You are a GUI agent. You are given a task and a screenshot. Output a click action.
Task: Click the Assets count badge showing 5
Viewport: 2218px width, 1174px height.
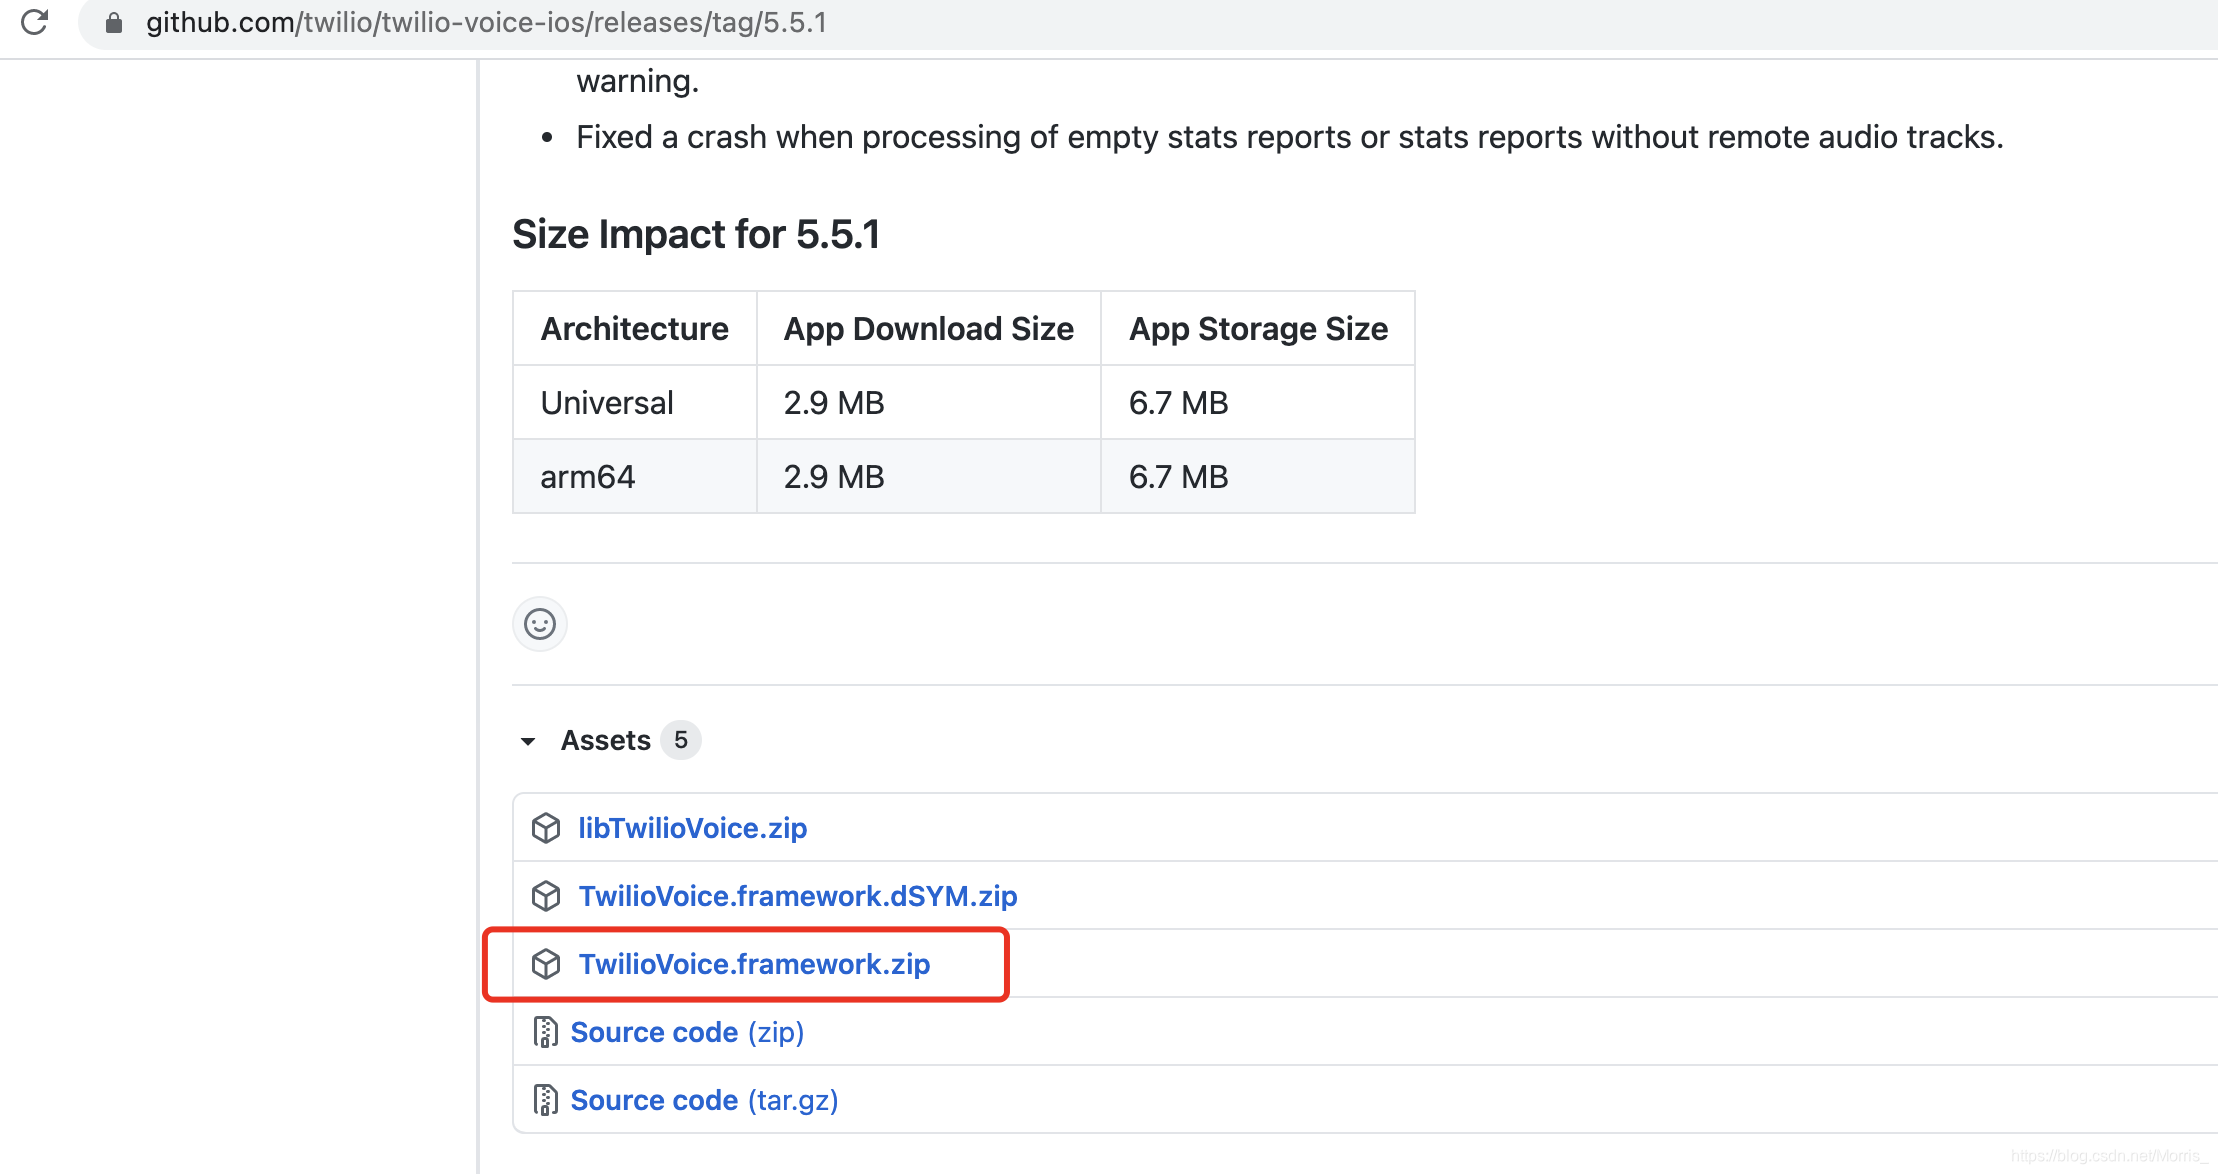(681, 740)
